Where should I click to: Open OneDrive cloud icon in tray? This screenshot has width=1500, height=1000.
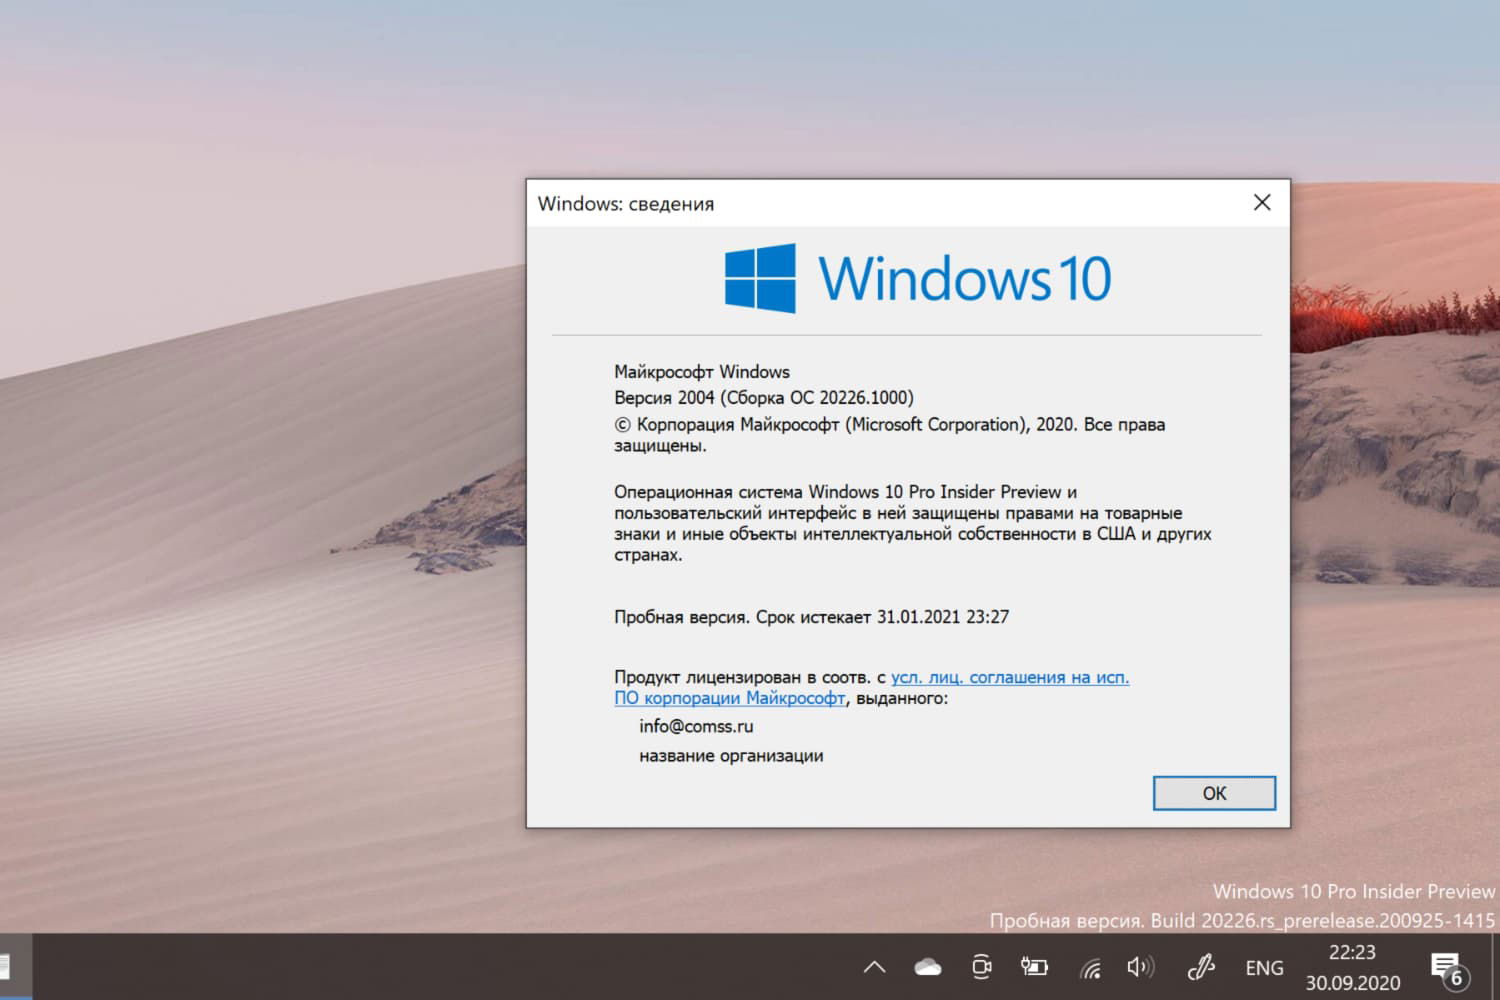pyautogui.click(x=928, y=967)
